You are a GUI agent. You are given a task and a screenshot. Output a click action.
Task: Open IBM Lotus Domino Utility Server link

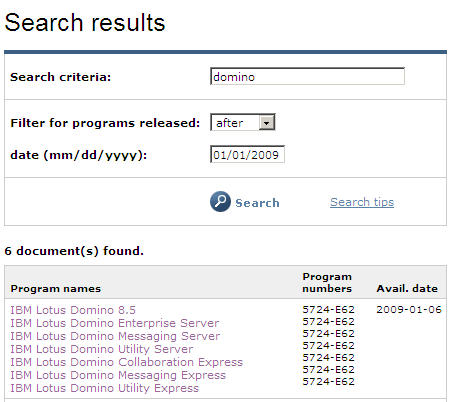tap(102, 349)
